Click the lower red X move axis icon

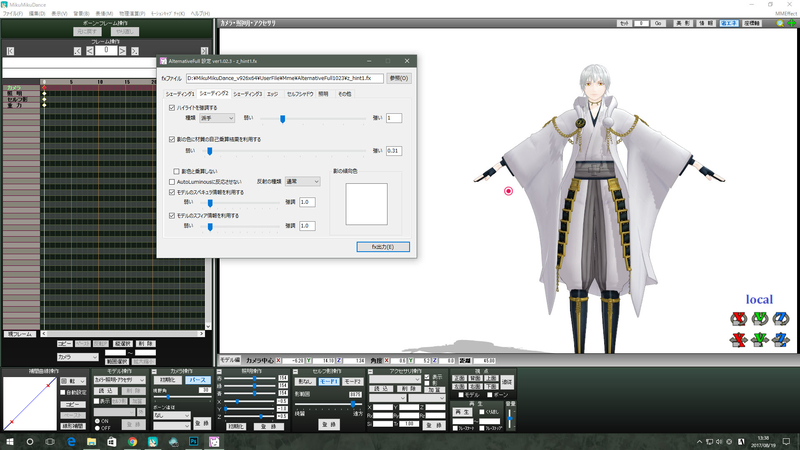pyautogui.click(x=738, y=339)
